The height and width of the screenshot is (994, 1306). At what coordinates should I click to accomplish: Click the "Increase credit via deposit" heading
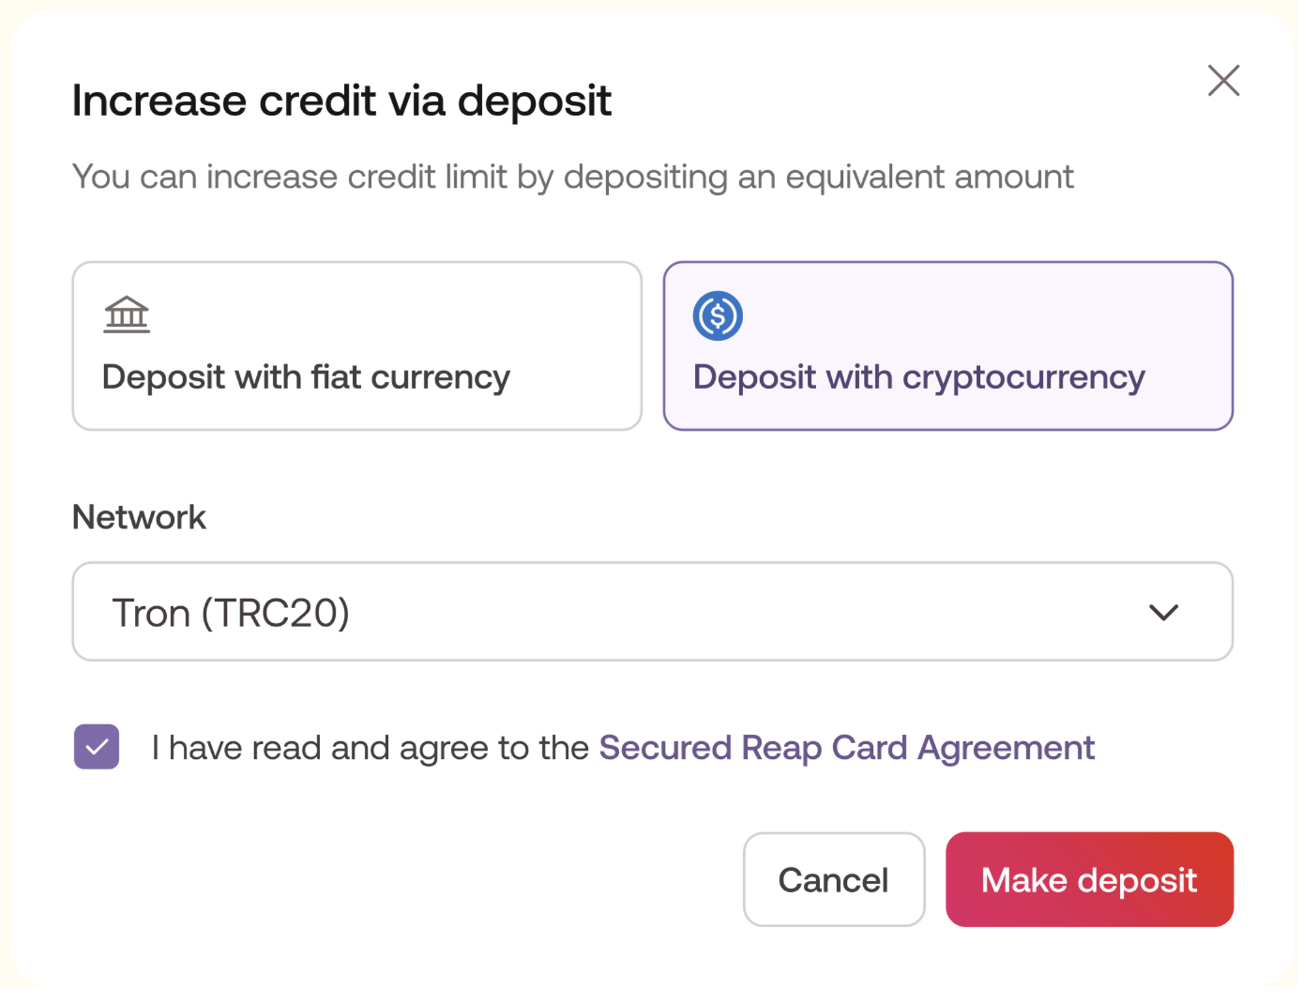[x=341, y=101]
